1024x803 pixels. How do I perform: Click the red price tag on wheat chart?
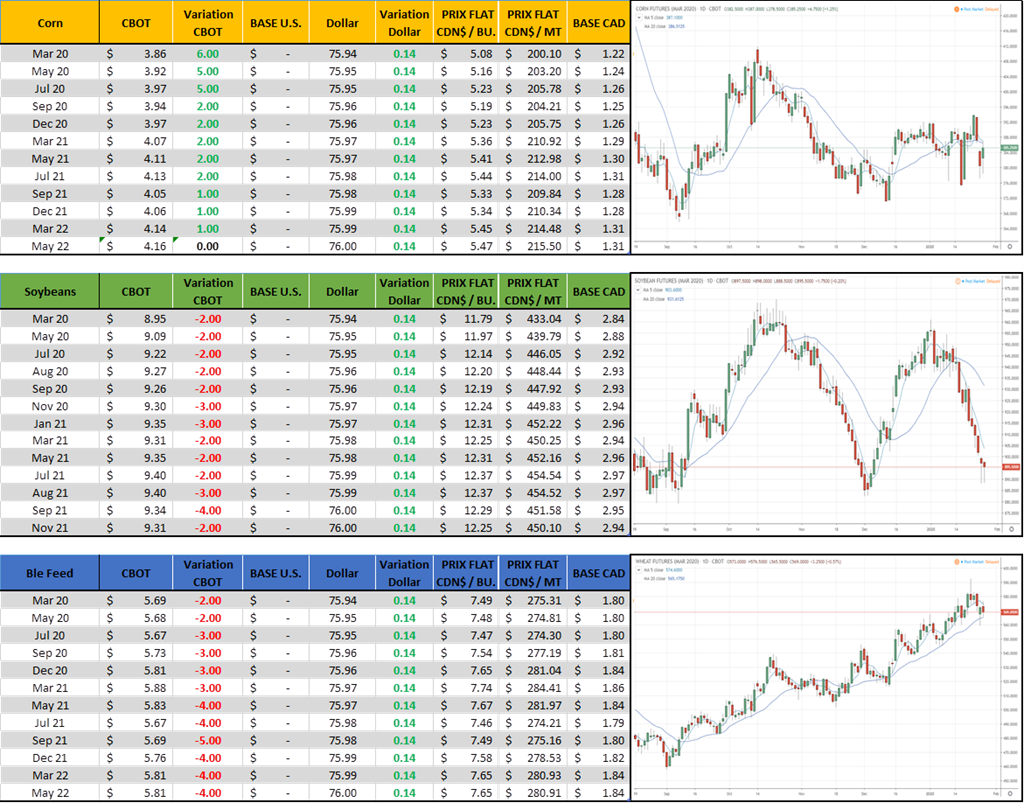coord(1008,612)
